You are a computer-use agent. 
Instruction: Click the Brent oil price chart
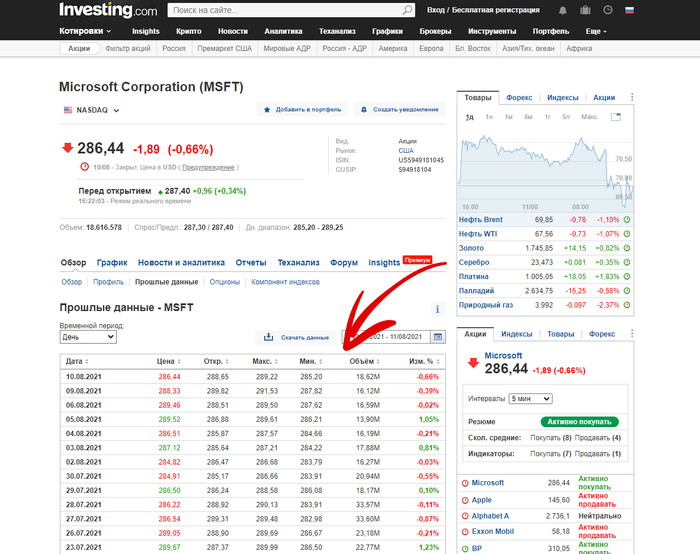coord(545,170)
